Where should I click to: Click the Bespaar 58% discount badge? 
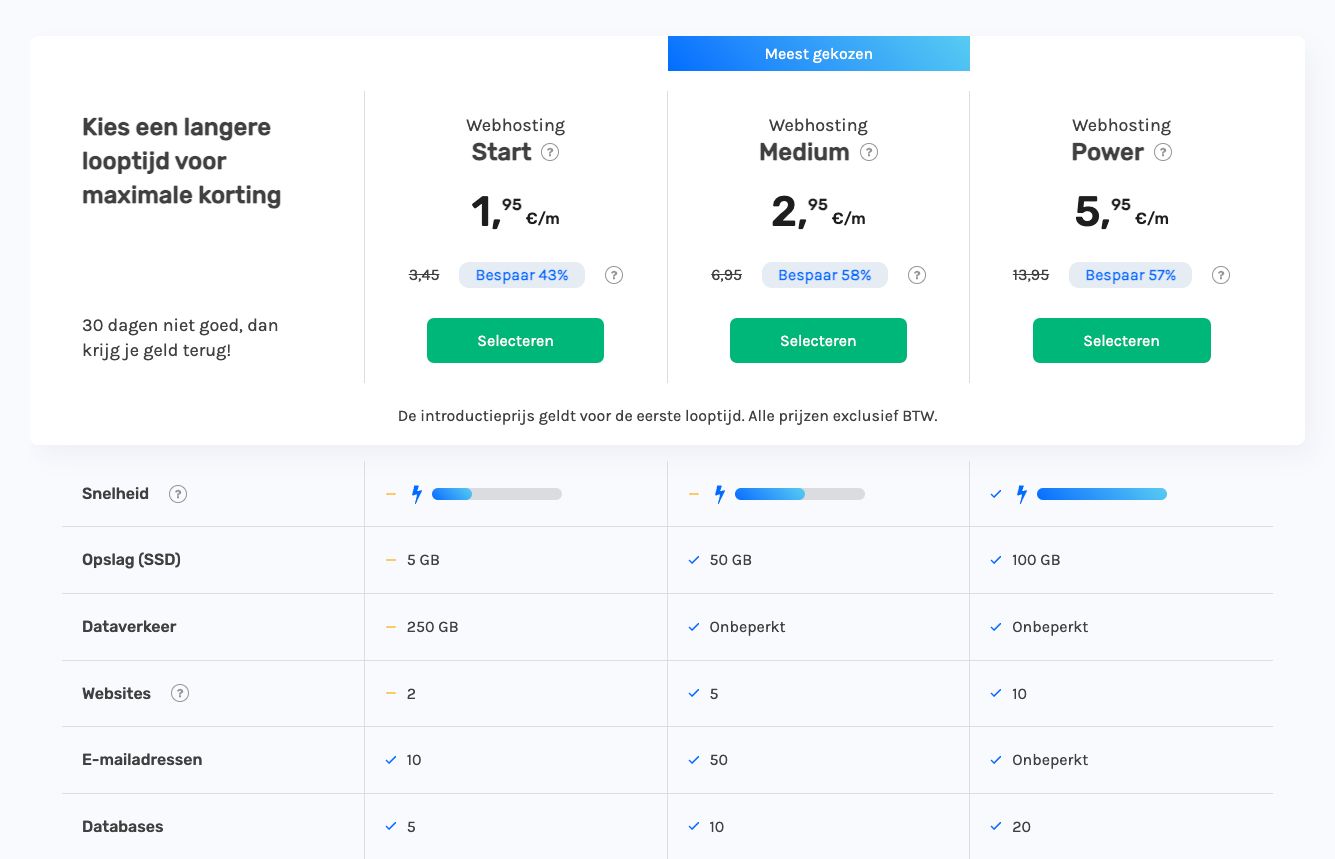pos(824,275)
